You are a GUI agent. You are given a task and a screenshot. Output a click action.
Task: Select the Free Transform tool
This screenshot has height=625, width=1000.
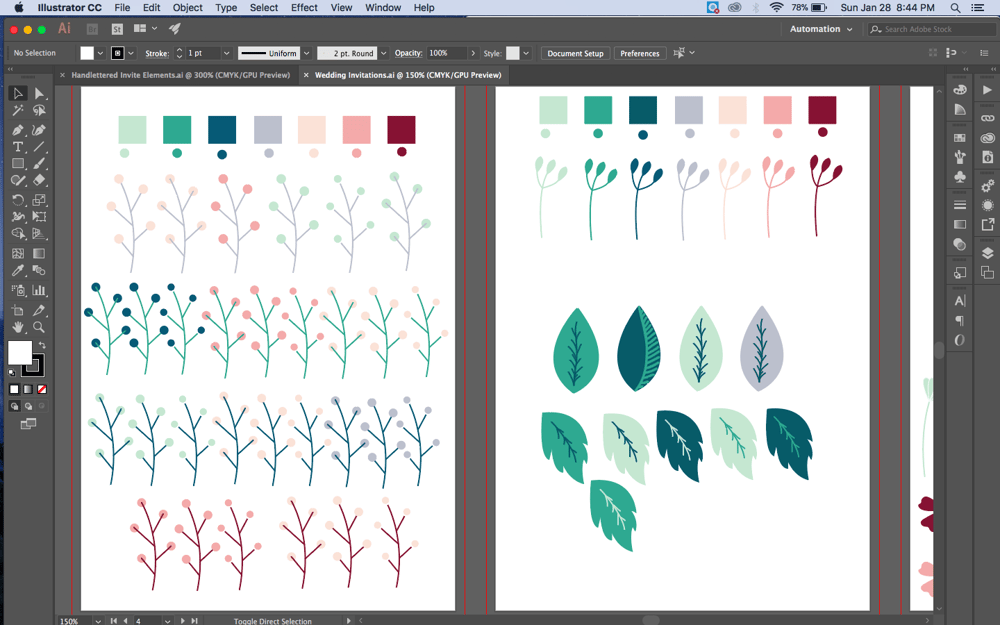click(39, 217)
